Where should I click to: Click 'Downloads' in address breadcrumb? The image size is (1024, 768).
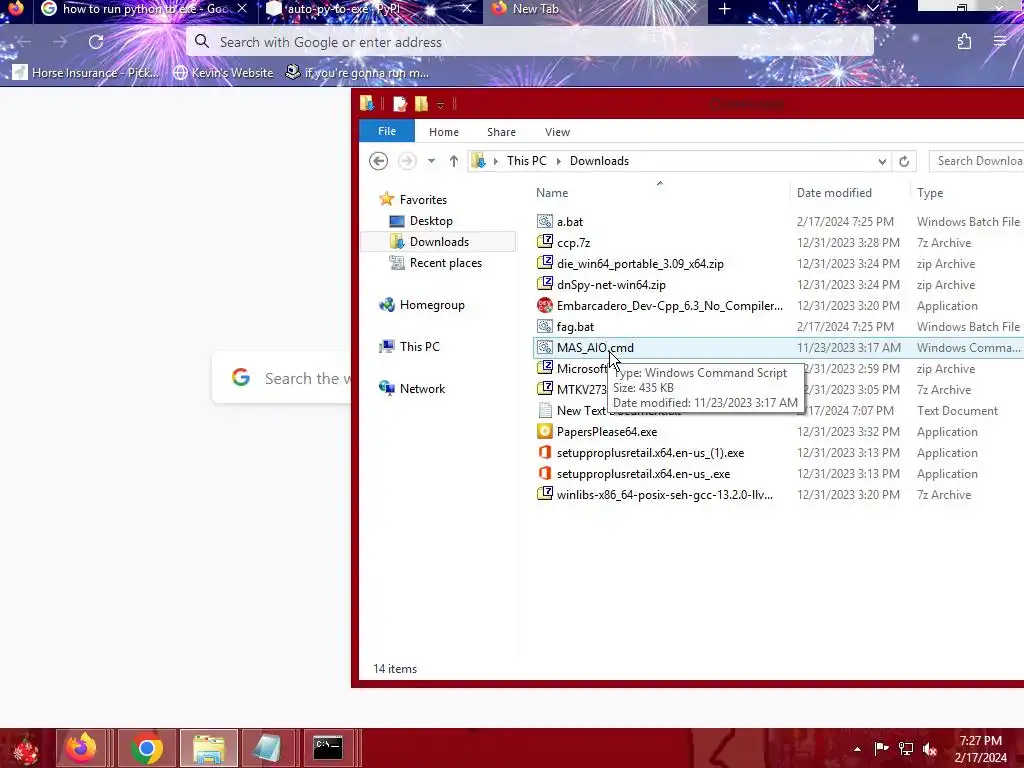(x=599, y=161)
